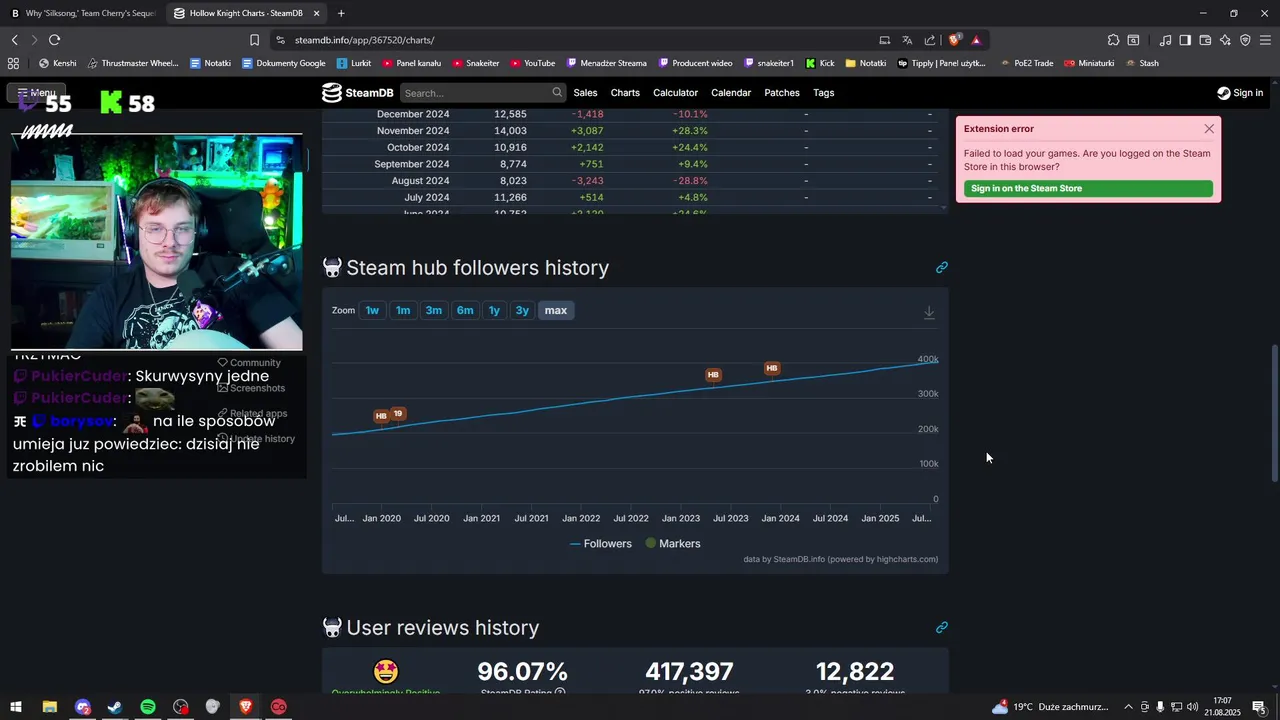Screen dimensions: 1280x720
Task: Toggle the Markers series in chart legend
Action: coord(672,544)
